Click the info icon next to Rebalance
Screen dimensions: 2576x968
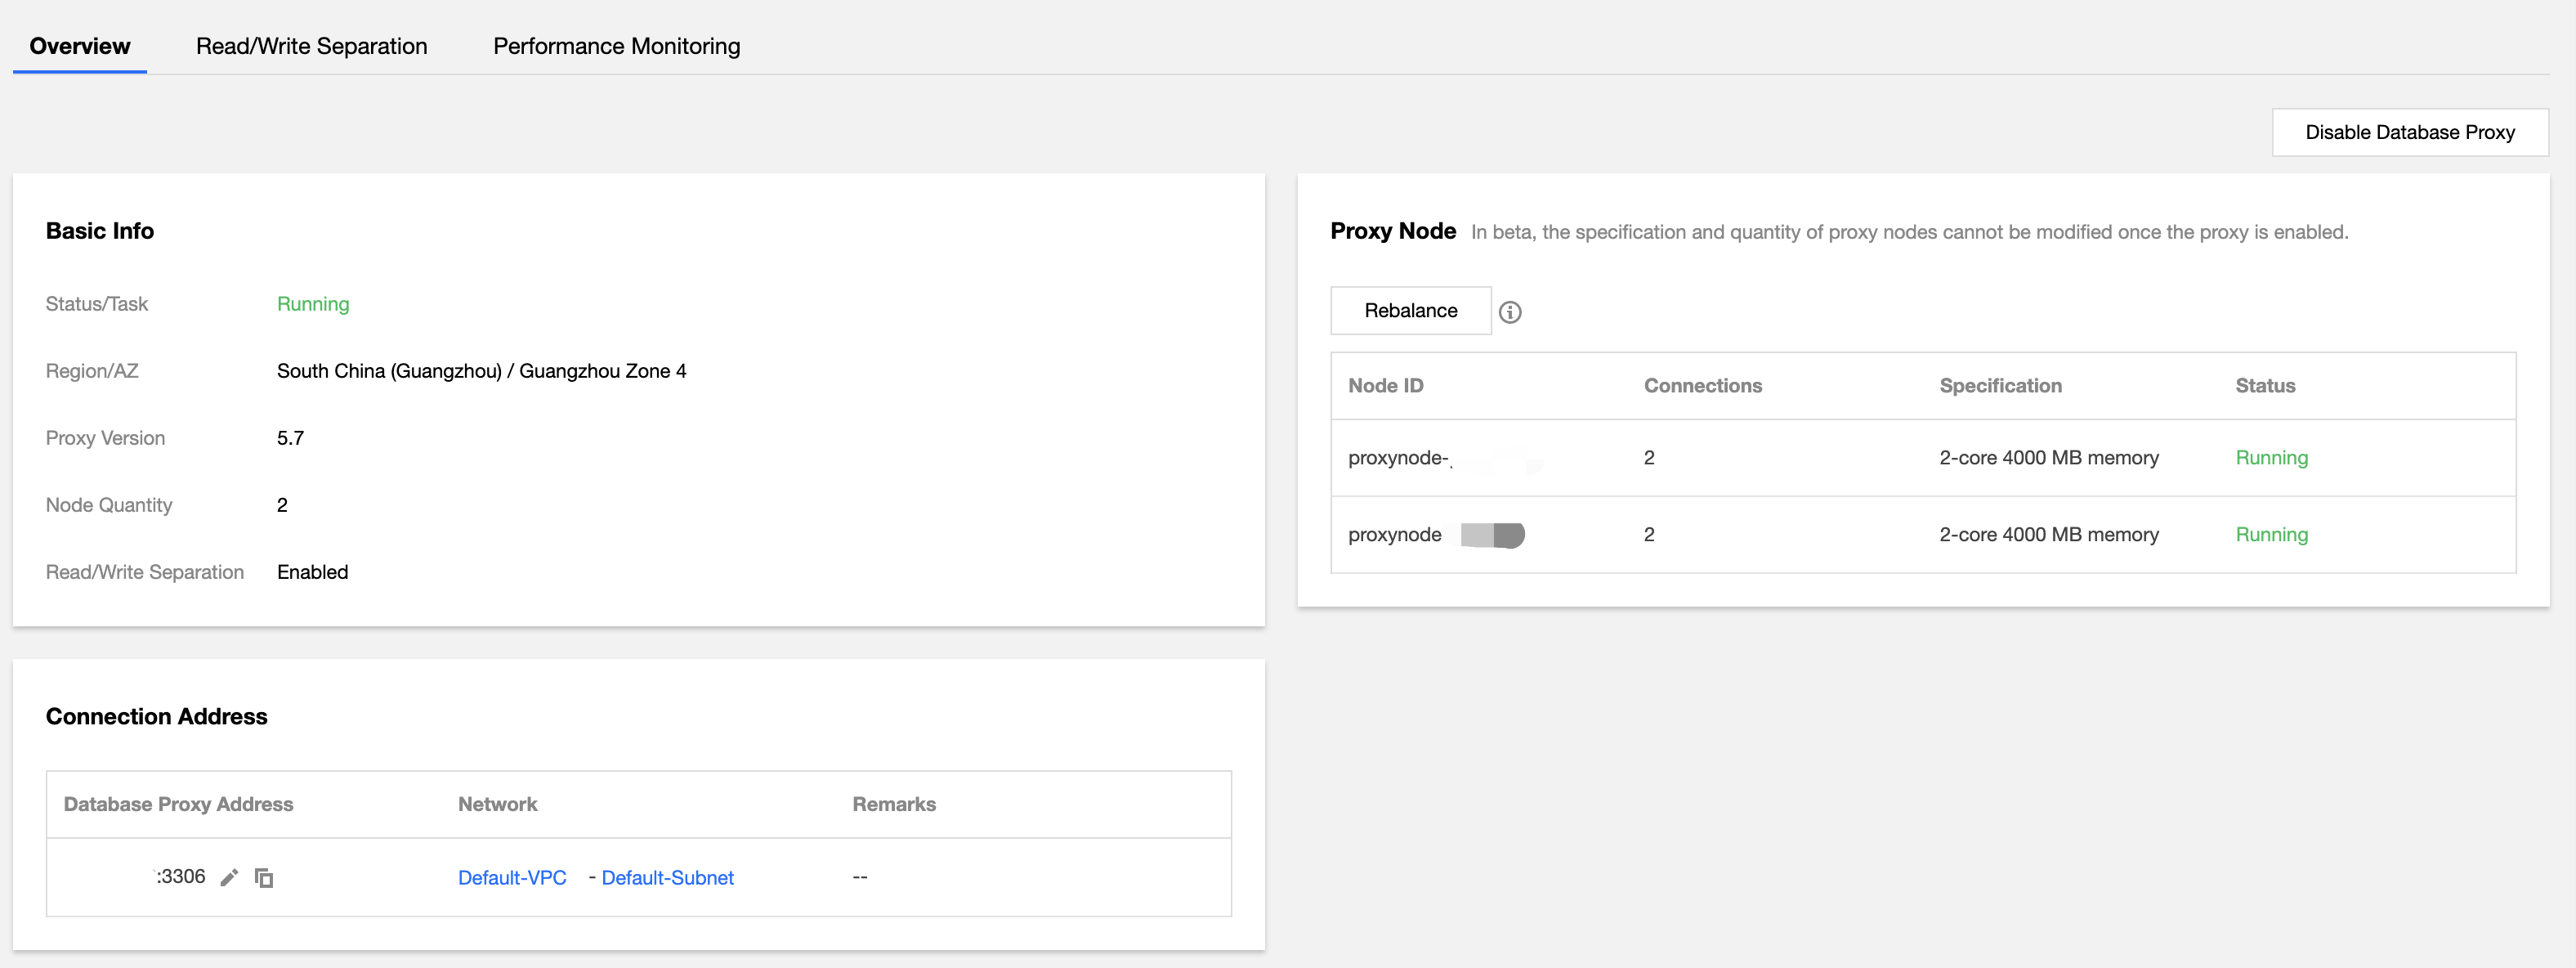click(x=1510, y=312)
